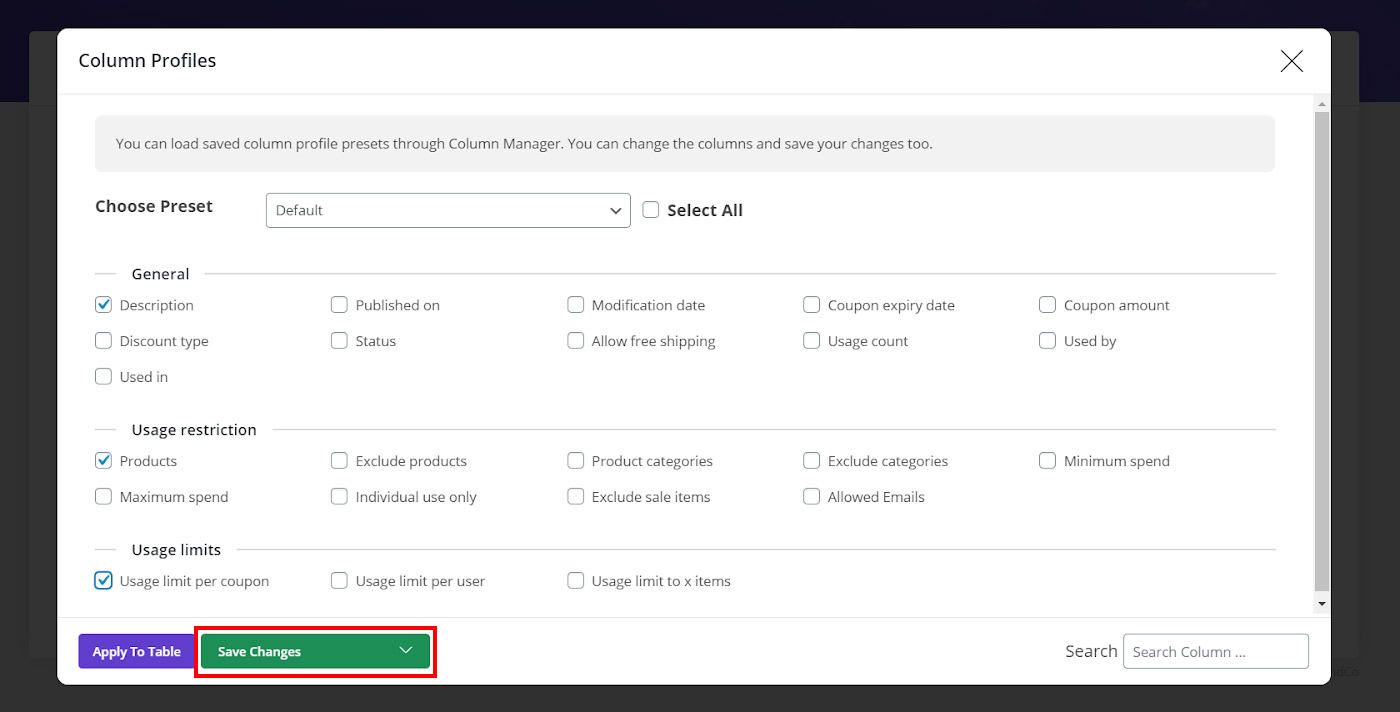This screenshot has height=712, width=1400.
Task: Enable Allow free shipping column
Action: coord(575,341)
